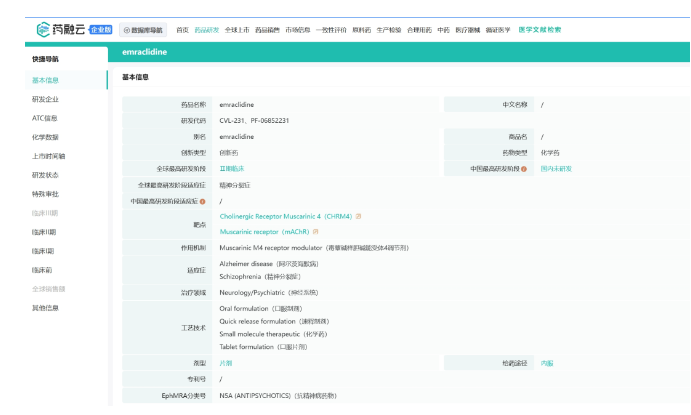Open the 数据库导航 menu button
Screen dimensions: 691x415
click(143, 30)
